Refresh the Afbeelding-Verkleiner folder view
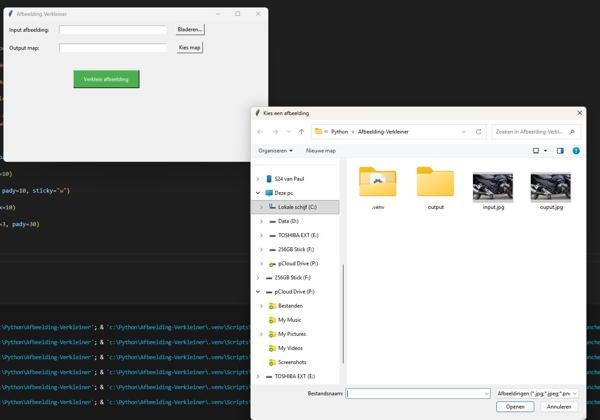This screenshot has width=600, height=420. click(x=479, y=131)
